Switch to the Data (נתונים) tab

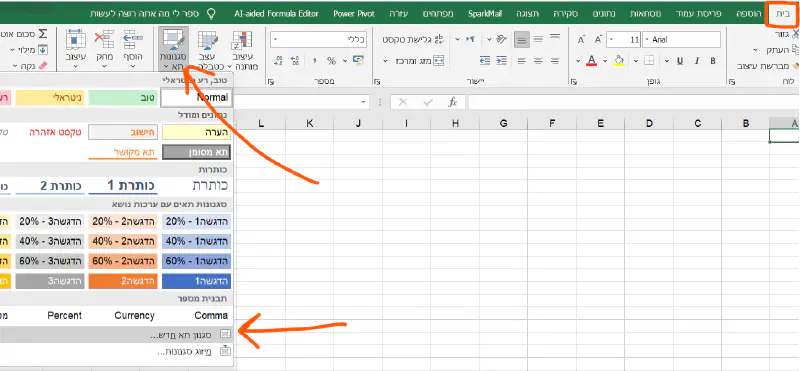coord(604,13)
